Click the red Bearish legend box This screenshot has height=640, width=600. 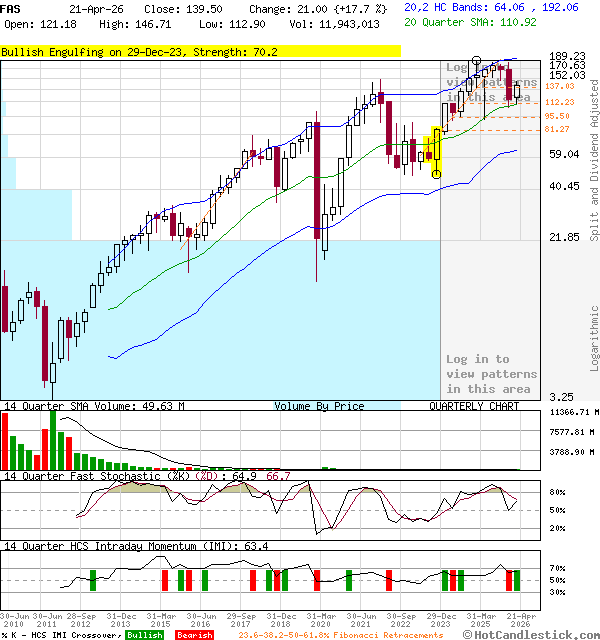point(193,635)
